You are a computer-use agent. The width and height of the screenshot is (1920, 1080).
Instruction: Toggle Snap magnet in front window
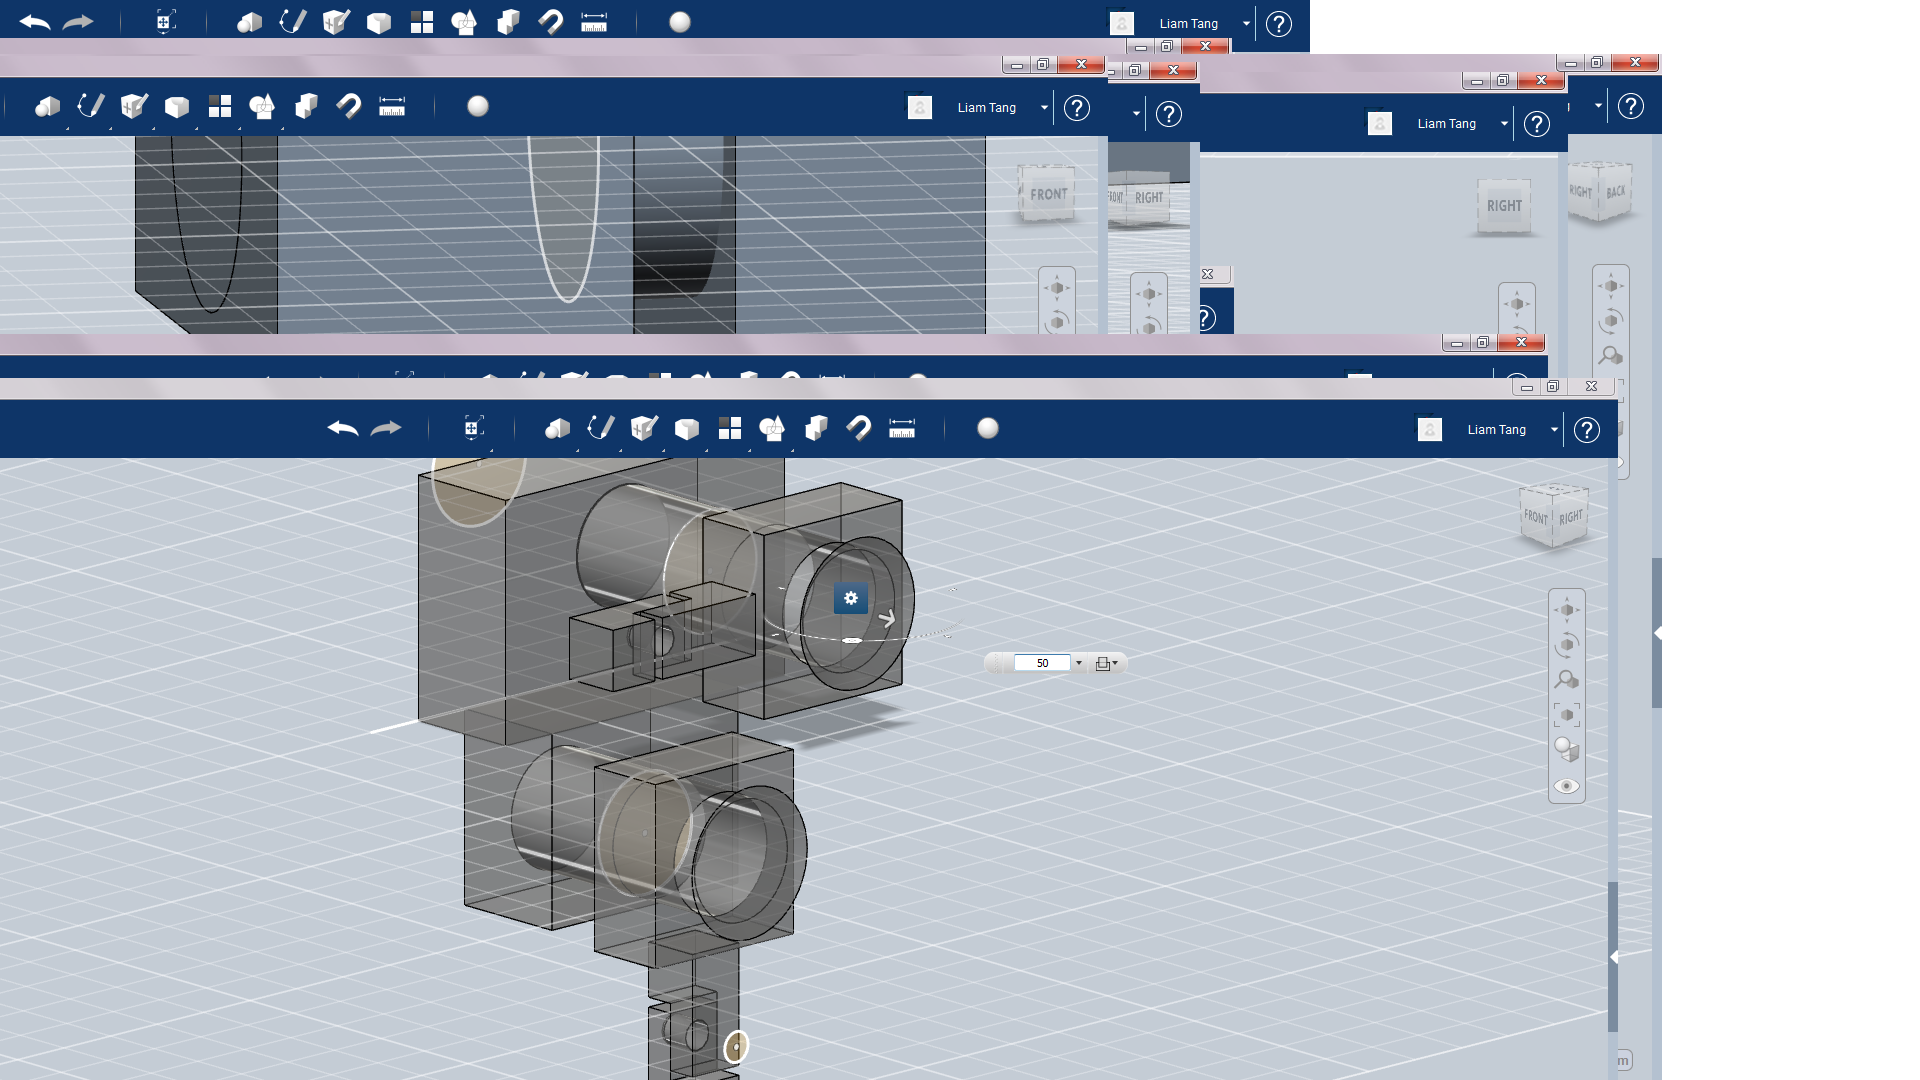click(859, 429)
